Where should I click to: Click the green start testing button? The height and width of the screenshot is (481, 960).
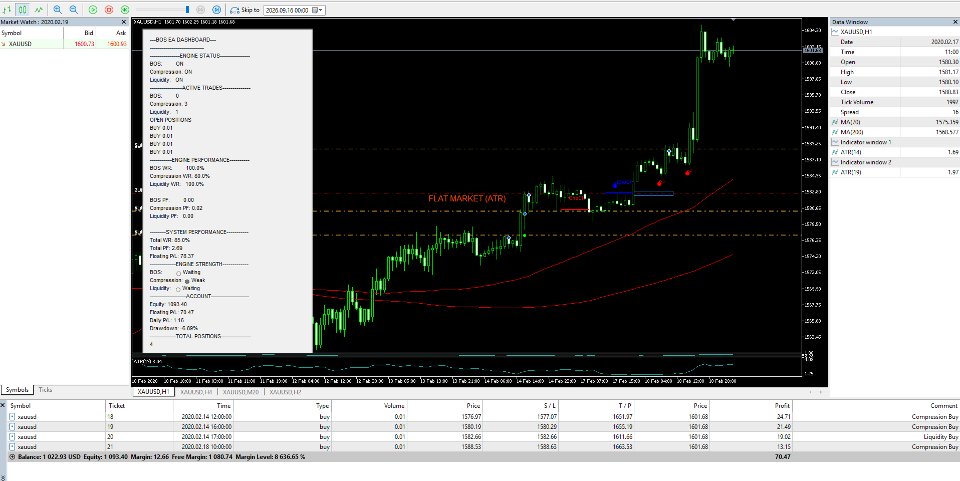(93, 10)
